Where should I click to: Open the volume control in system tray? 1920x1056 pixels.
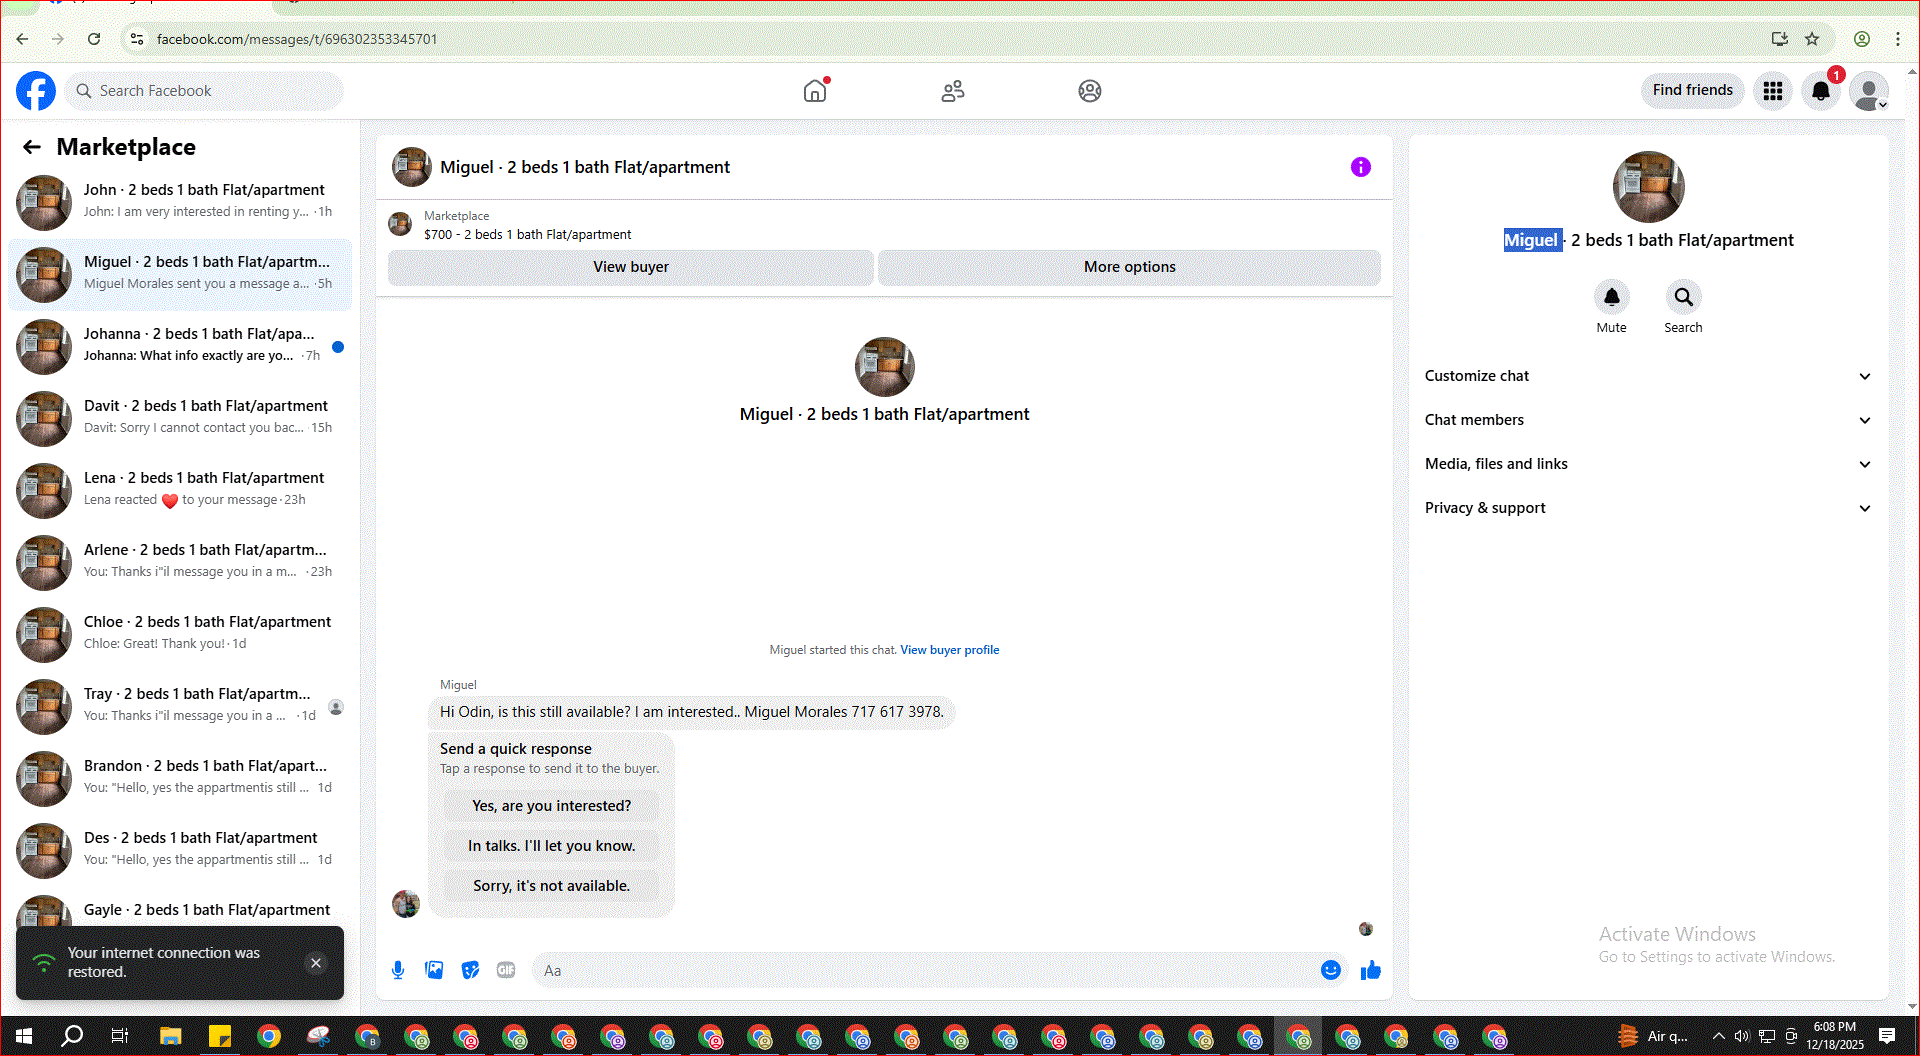coord(1742,1036)
